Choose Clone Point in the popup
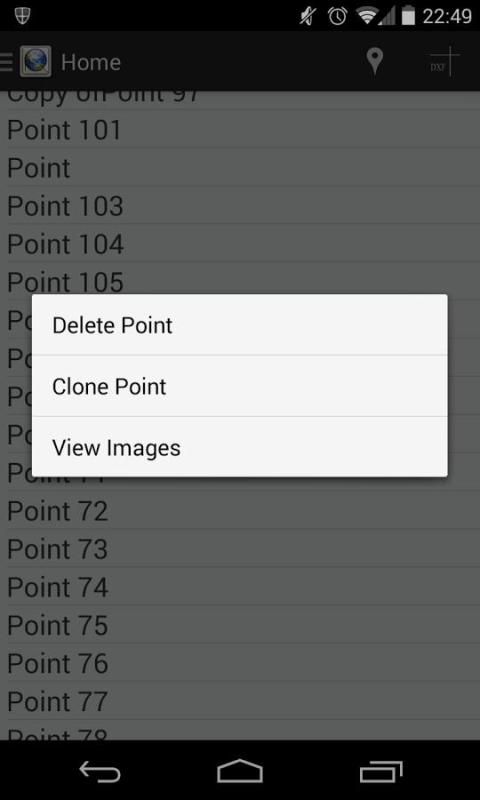 [240, 386]
